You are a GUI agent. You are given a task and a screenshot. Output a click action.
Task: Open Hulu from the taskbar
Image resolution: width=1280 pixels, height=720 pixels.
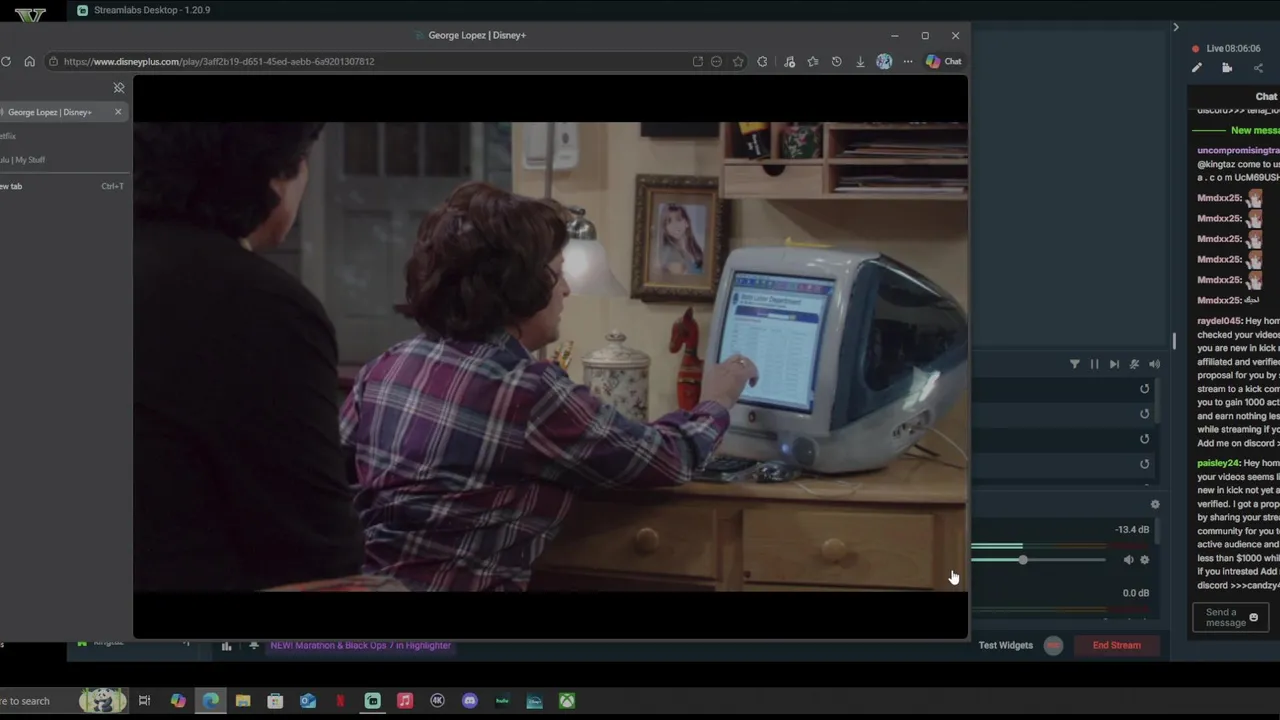pyautogui.click(x=502, y=701)
